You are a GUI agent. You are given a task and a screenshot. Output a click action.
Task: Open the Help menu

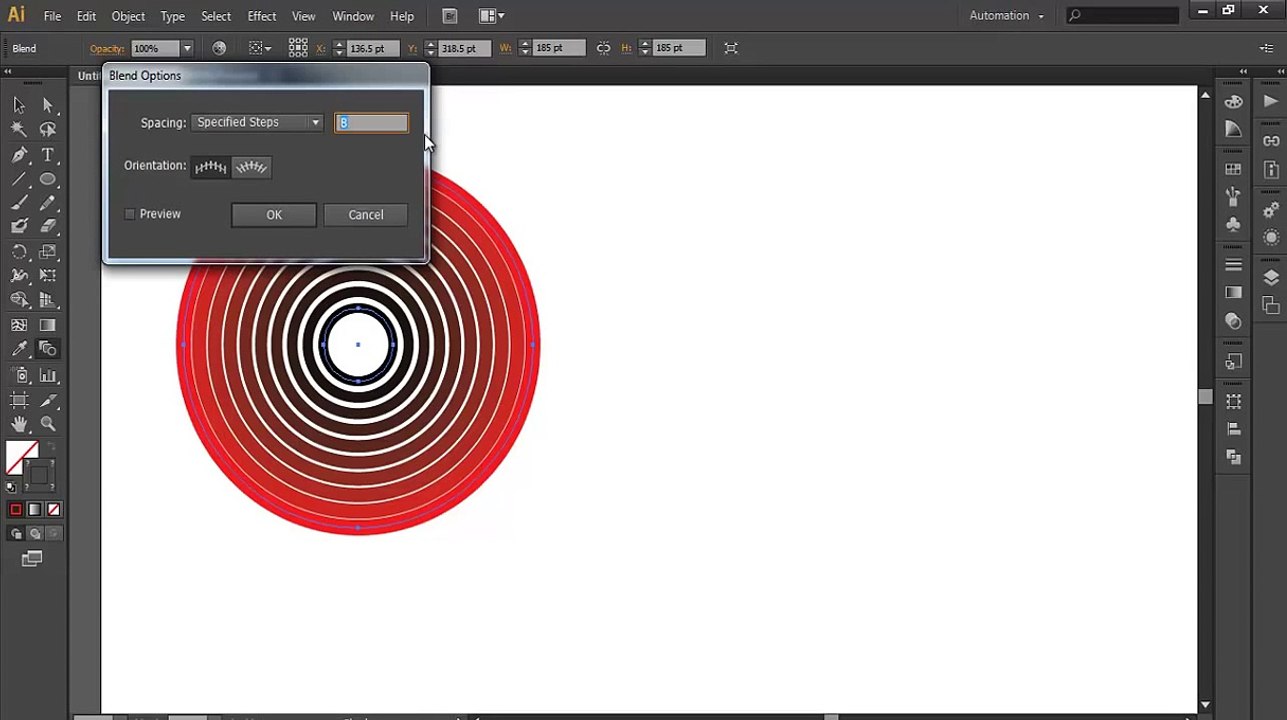point(402,16)
